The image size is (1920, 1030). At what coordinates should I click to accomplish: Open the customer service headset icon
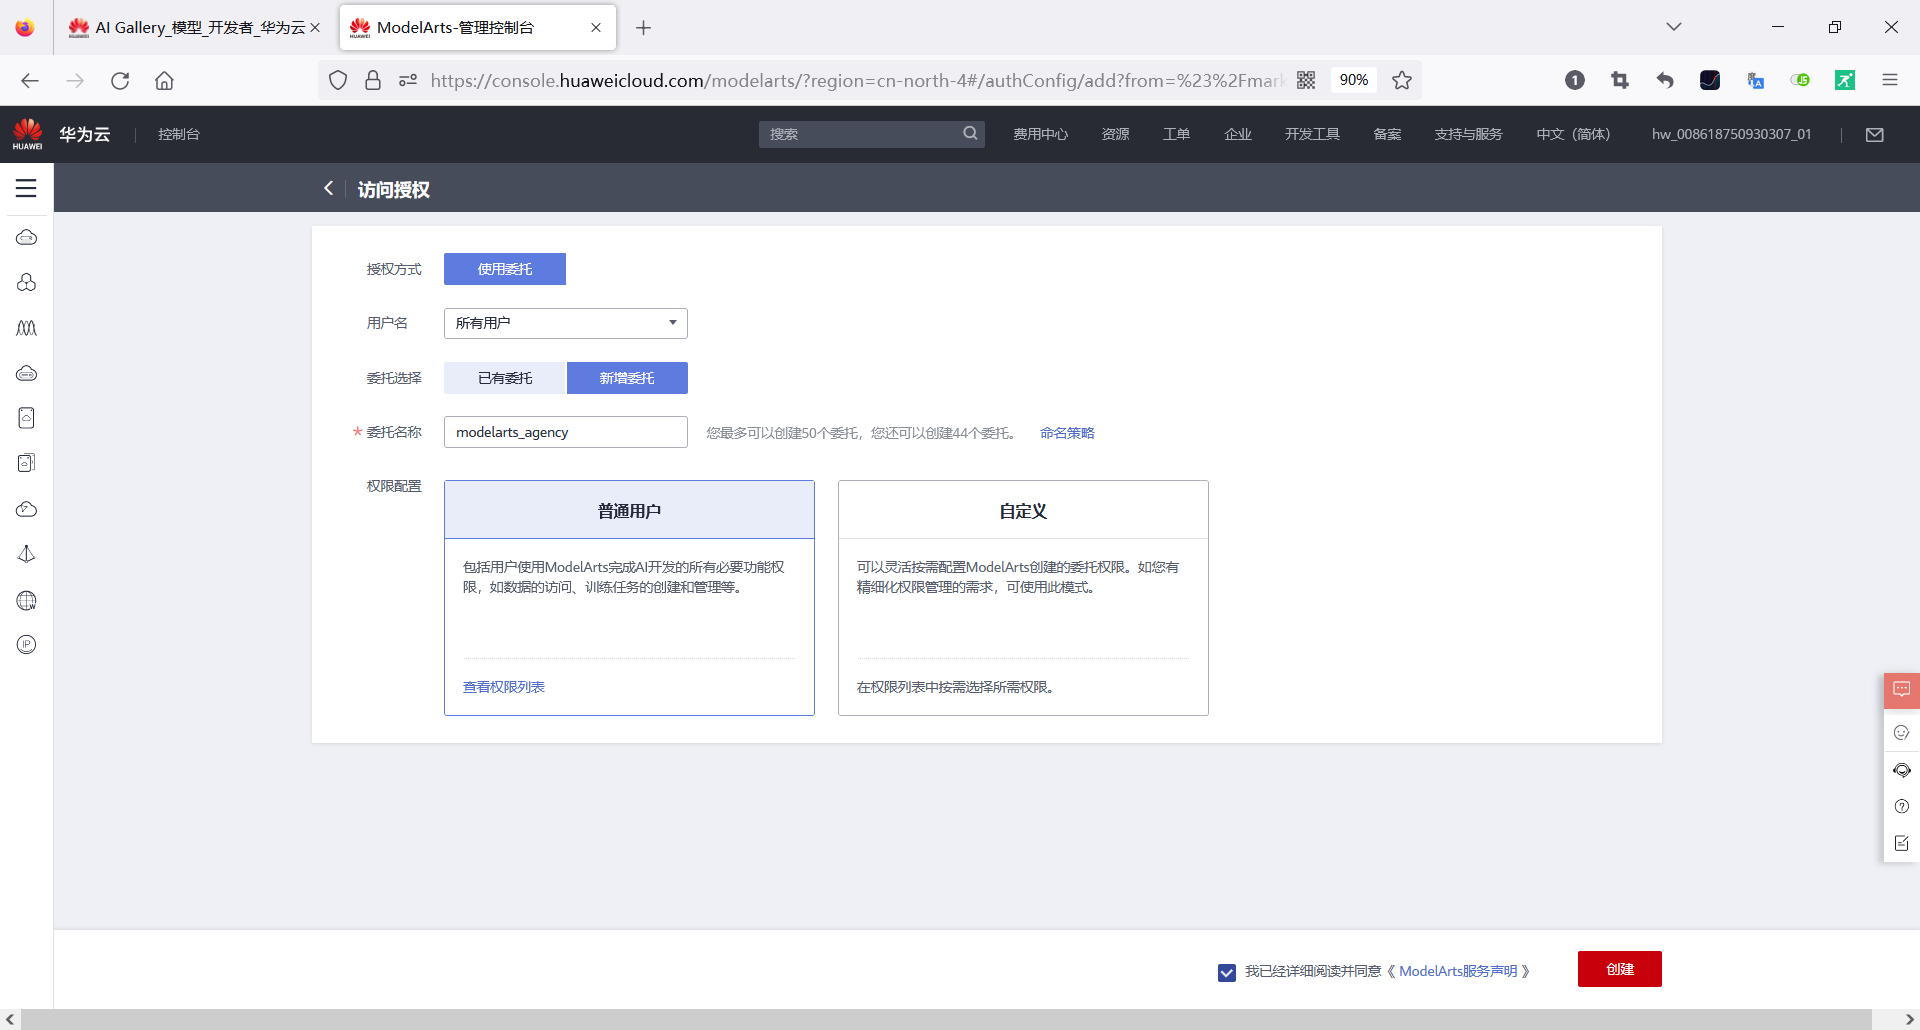pos(1902,770)
